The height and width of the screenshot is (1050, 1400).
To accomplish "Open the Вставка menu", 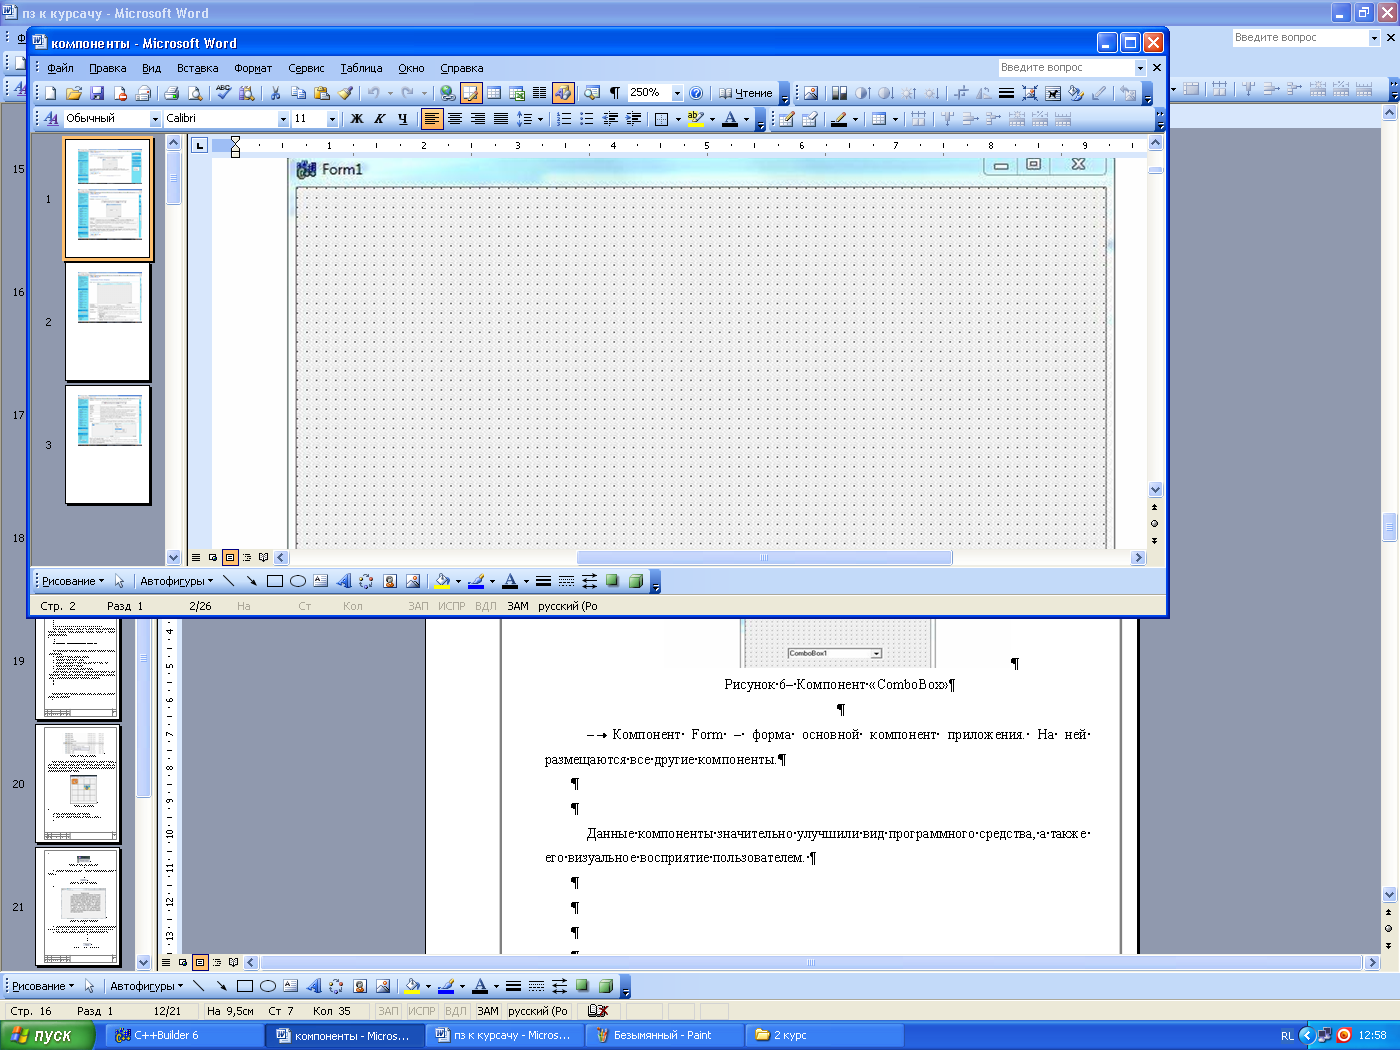I will [197, 68].
